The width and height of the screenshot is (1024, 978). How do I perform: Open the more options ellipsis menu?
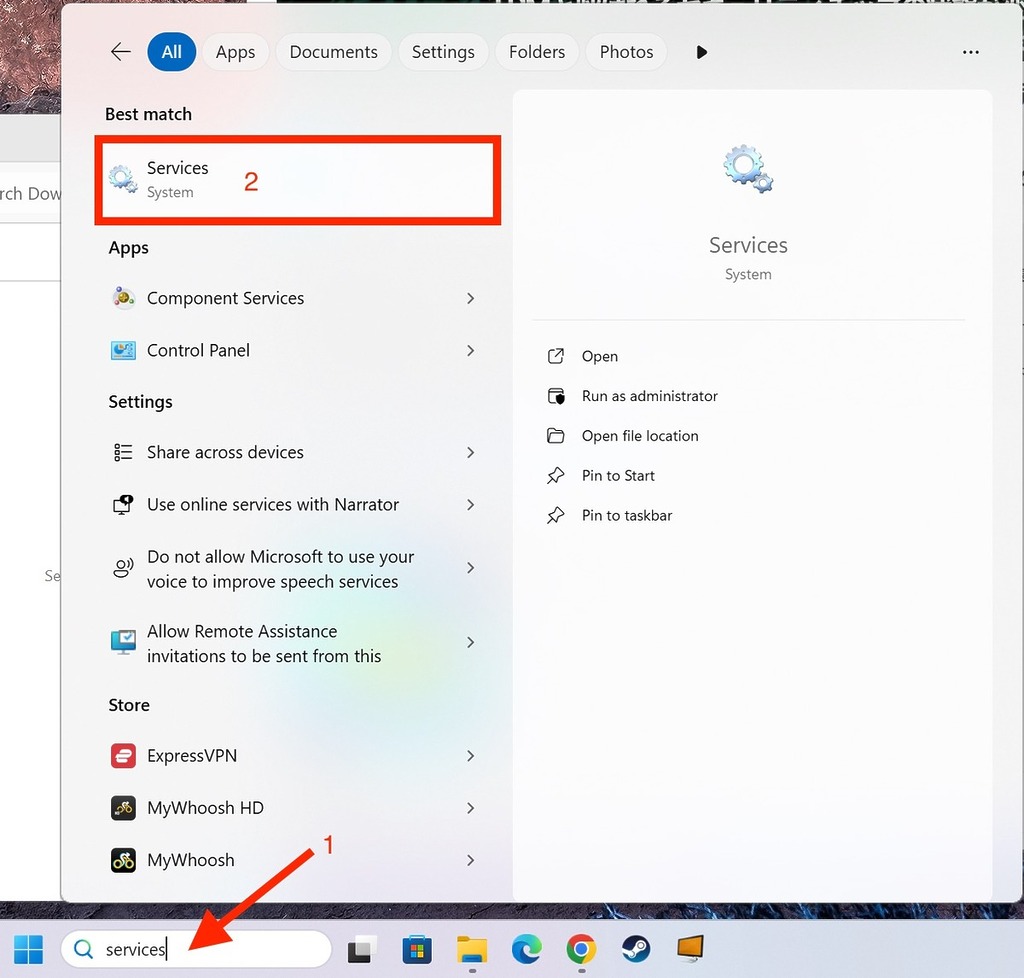pos(970,51)
